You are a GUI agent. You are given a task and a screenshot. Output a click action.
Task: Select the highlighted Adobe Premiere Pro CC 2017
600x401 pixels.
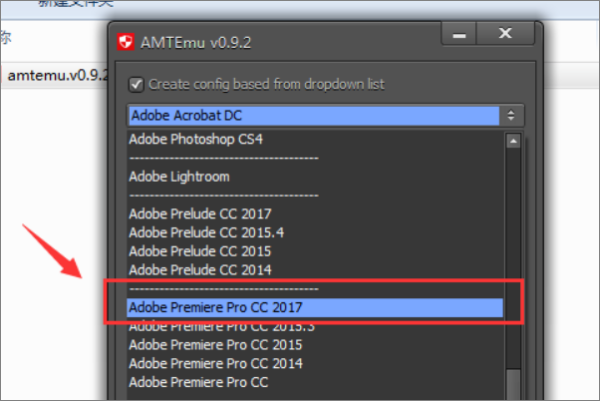(215, 307)
